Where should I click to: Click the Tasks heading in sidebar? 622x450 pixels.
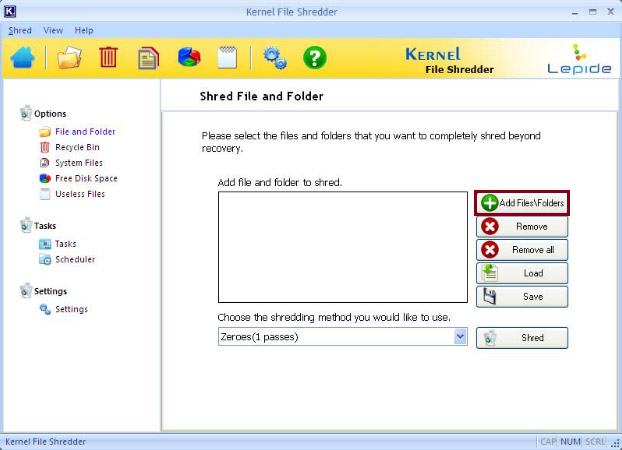(45, 226)
